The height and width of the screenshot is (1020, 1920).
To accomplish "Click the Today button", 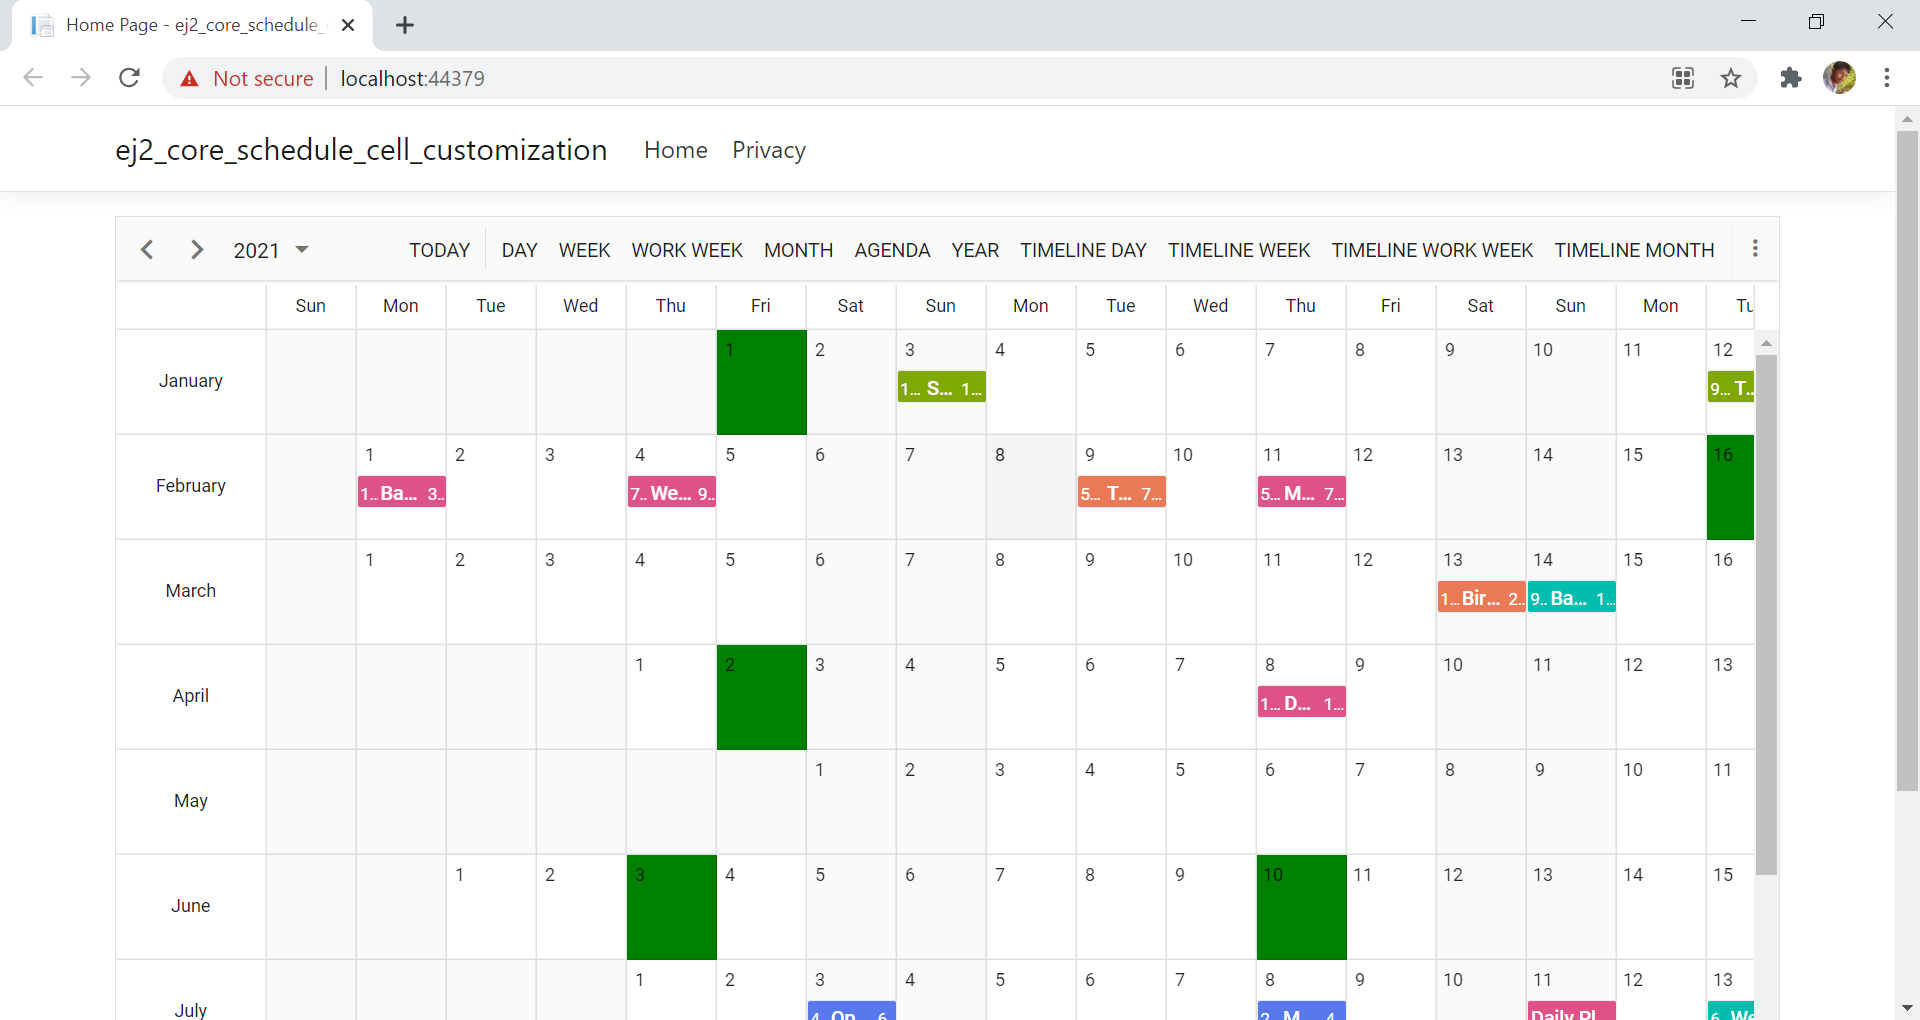I will [x=439, y=250].
